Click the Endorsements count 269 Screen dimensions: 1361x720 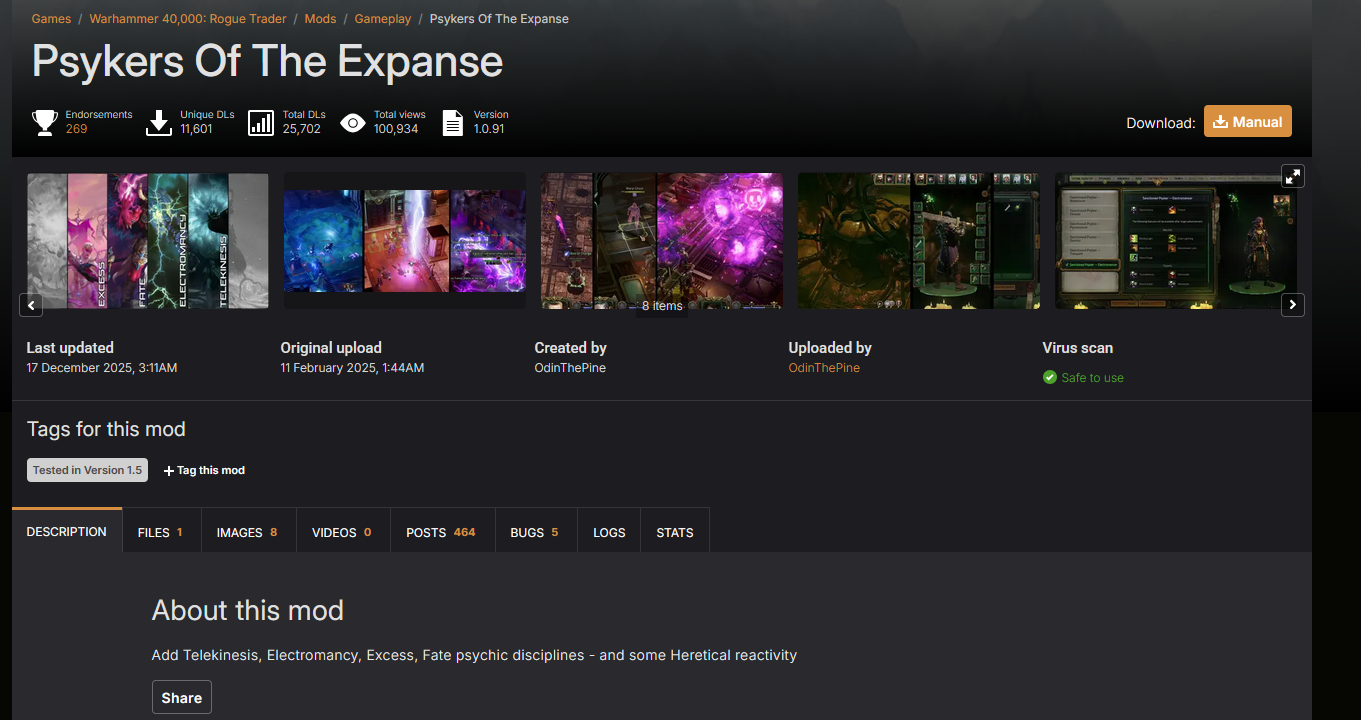click(77, 129)
